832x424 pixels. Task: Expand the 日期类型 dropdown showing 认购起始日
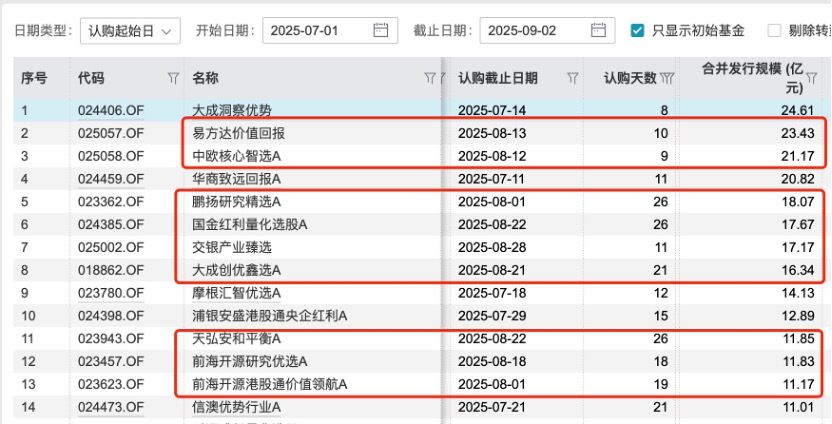coord(128,30)
